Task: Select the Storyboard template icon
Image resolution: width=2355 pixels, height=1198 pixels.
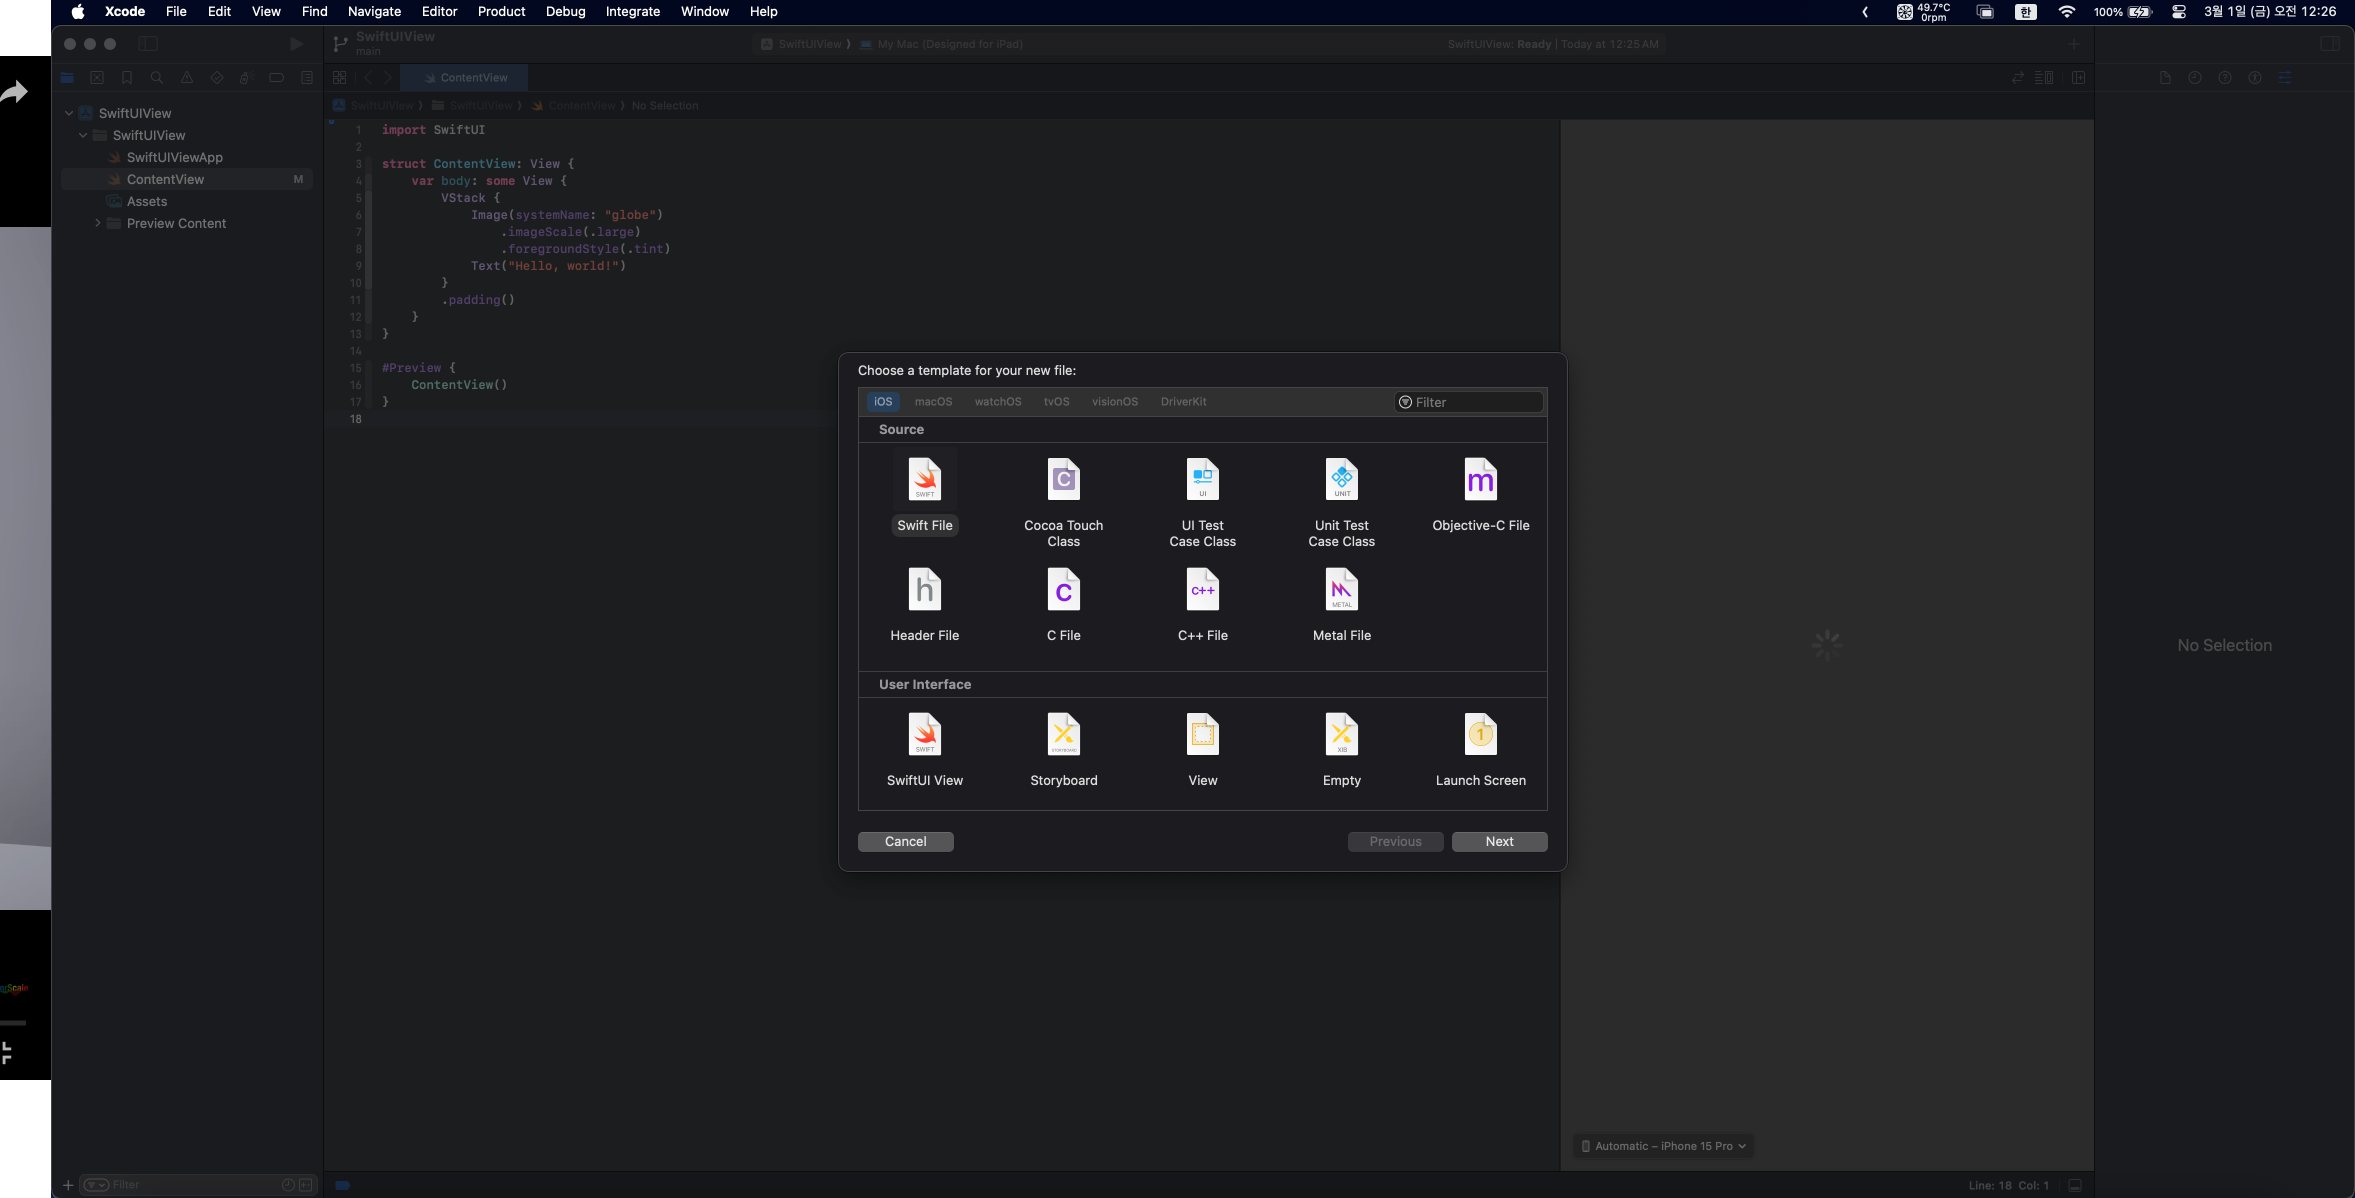Action: pyautogui.click(x=1063, y=735)
